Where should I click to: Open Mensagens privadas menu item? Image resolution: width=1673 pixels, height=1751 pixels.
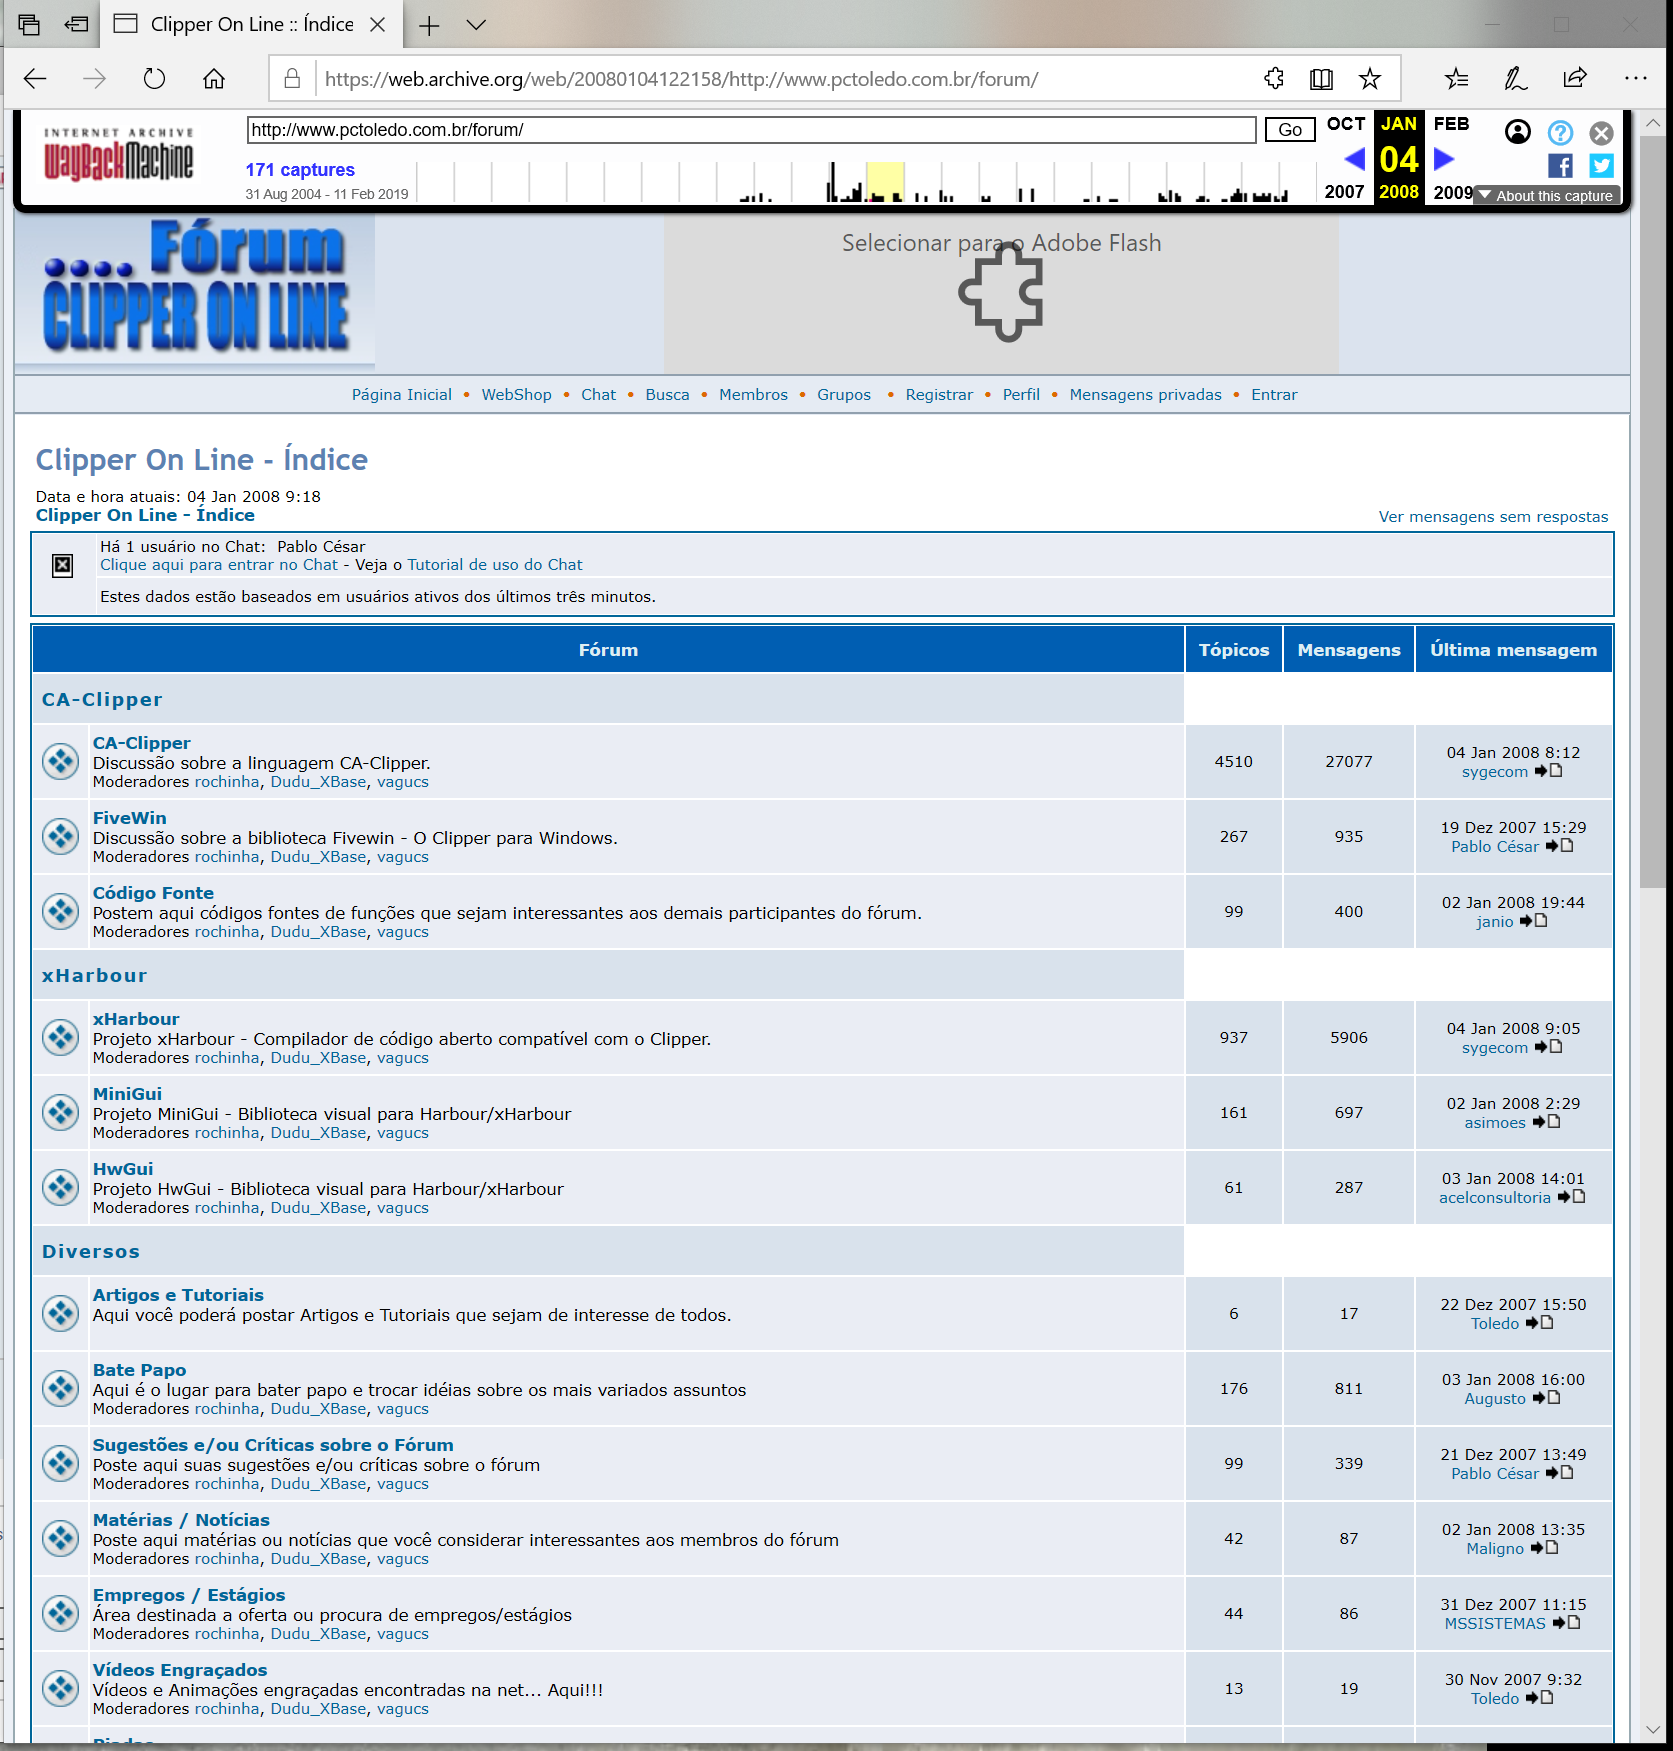(x=1146, y=395)
